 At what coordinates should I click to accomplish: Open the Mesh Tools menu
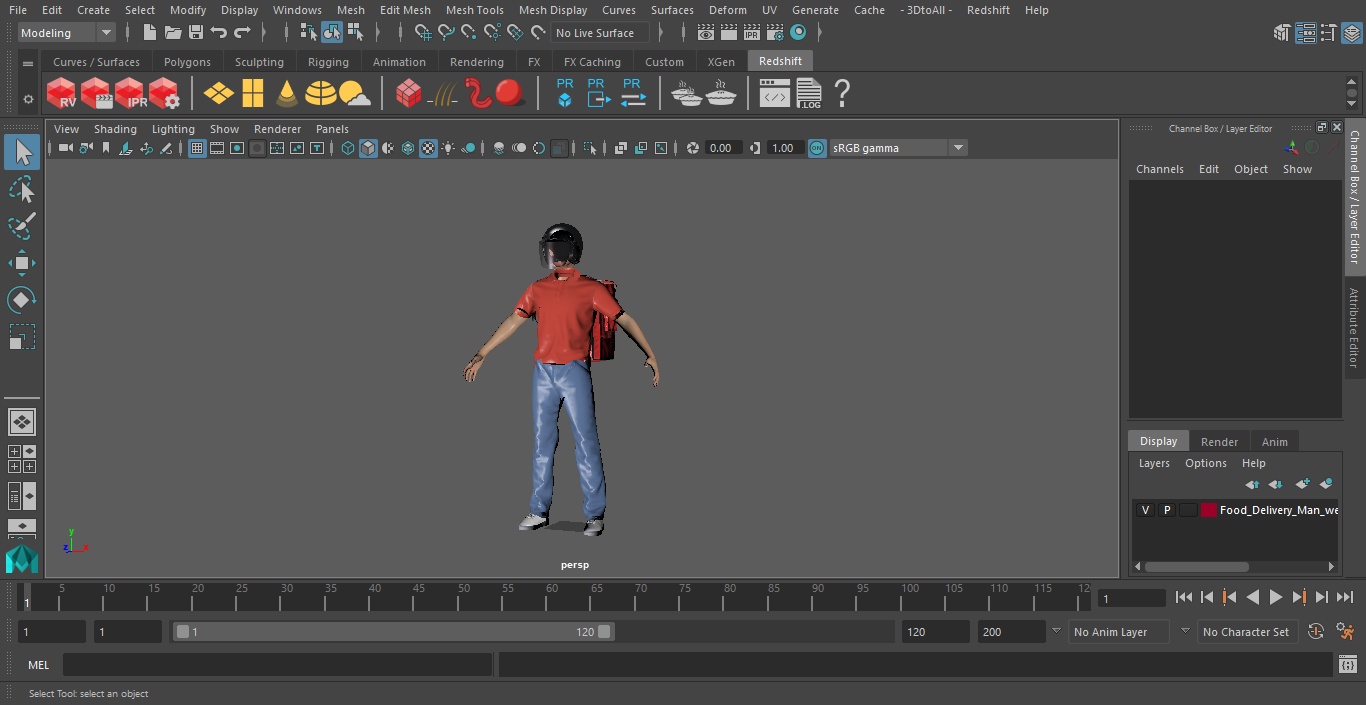(474, 10)
